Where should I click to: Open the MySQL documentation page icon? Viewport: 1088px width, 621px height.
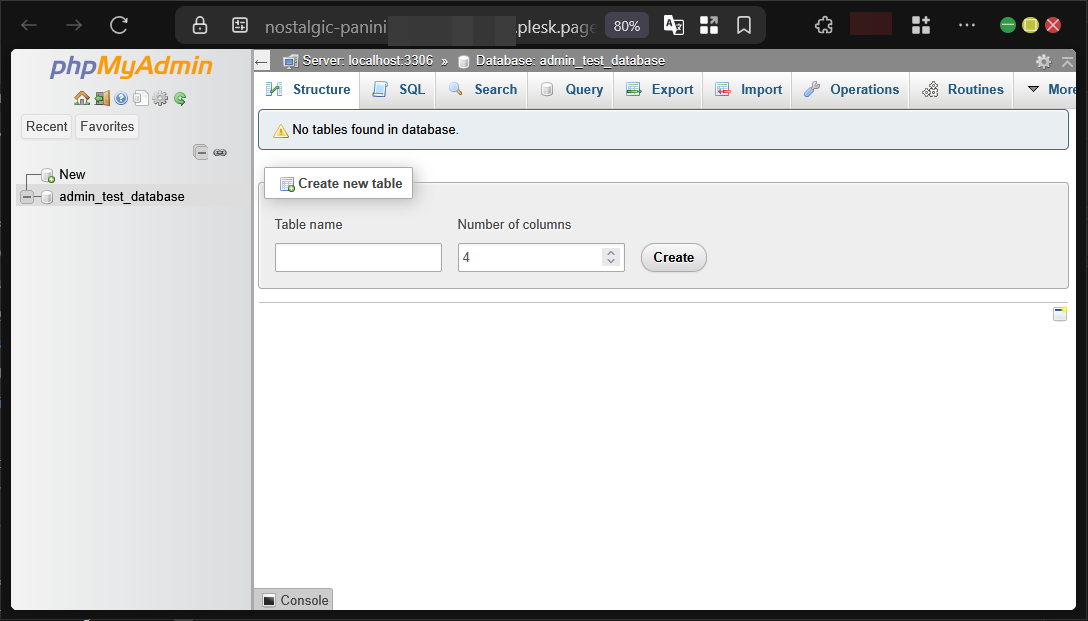[x=141, y=98]
